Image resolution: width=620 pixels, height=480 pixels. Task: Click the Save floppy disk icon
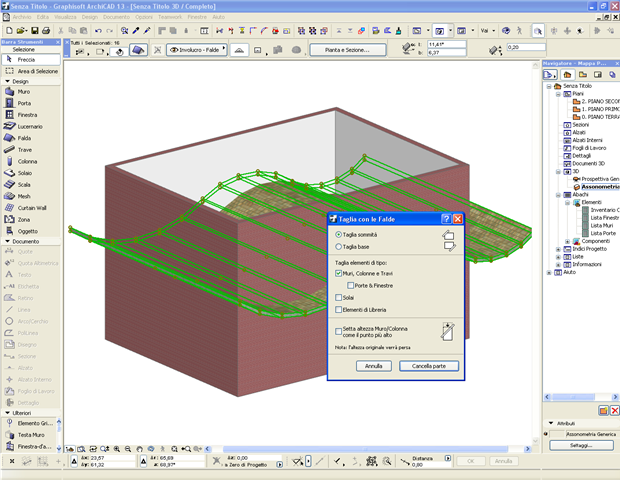[35, 30]
